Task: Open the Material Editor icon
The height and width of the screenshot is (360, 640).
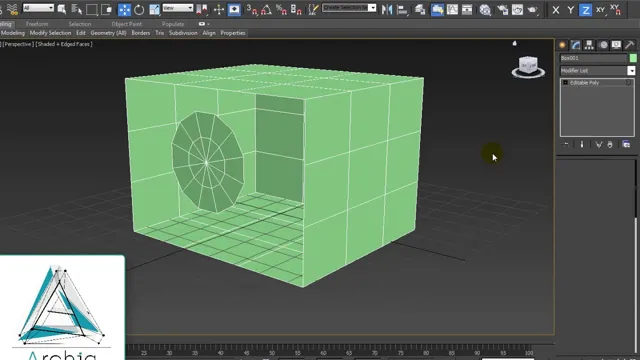Action: 485,9
